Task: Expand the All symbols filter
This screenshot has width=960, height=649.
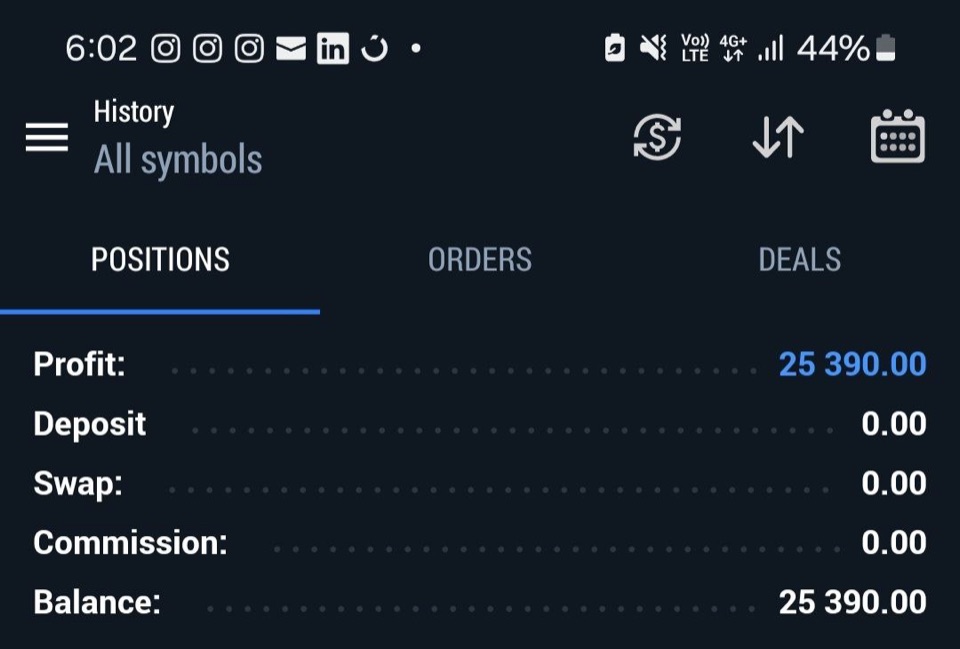Action: (x=178, y=160)
